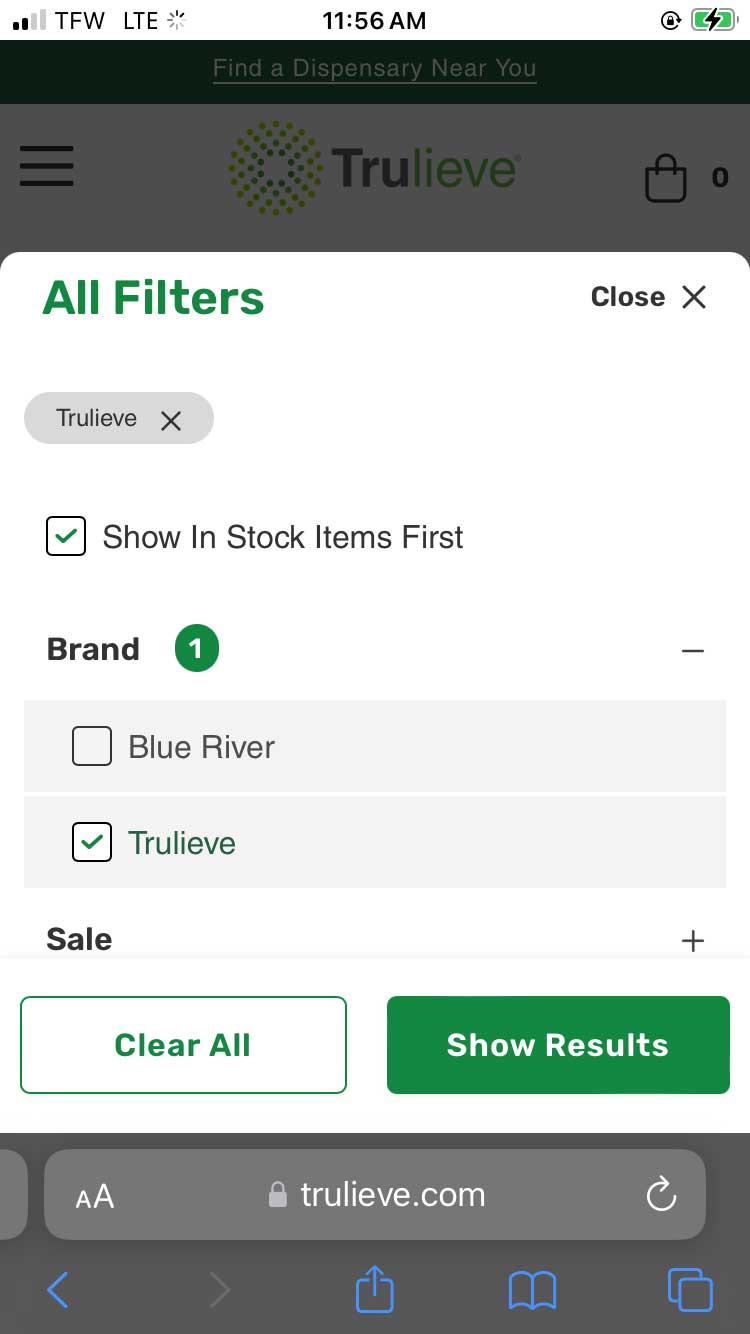Go back in Safari
The height and width of the screenshot is (1334, 750).
(58, 1290)
